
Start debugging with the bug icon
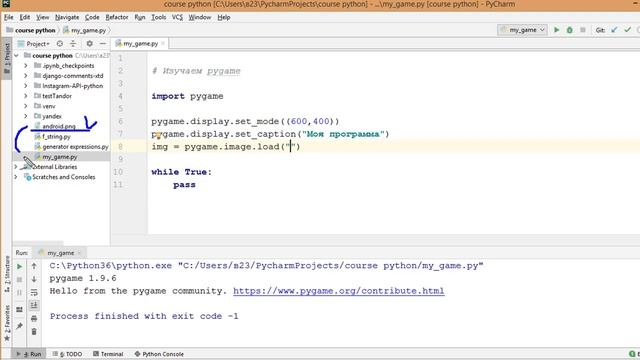click(x=569, y=30)
